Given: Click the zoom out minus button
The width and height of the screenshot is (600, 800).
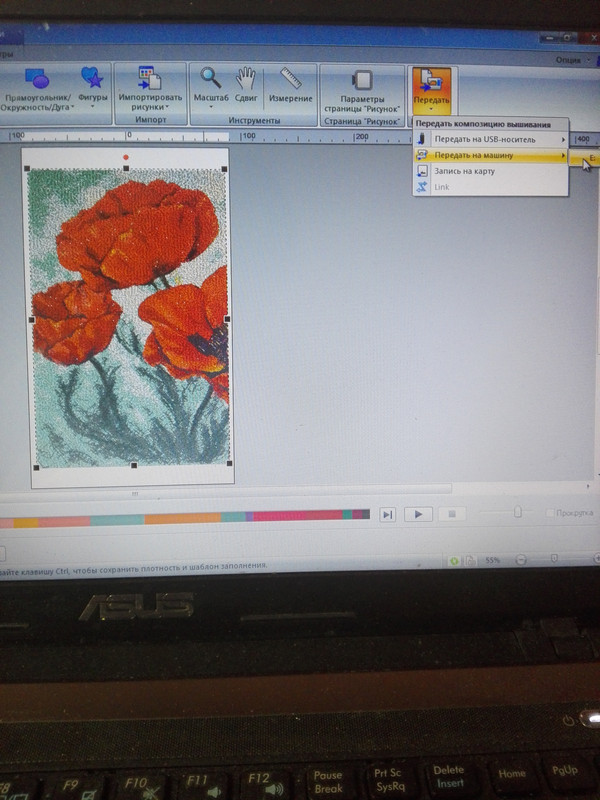Looking at the screenshot, I should (520, 560).
